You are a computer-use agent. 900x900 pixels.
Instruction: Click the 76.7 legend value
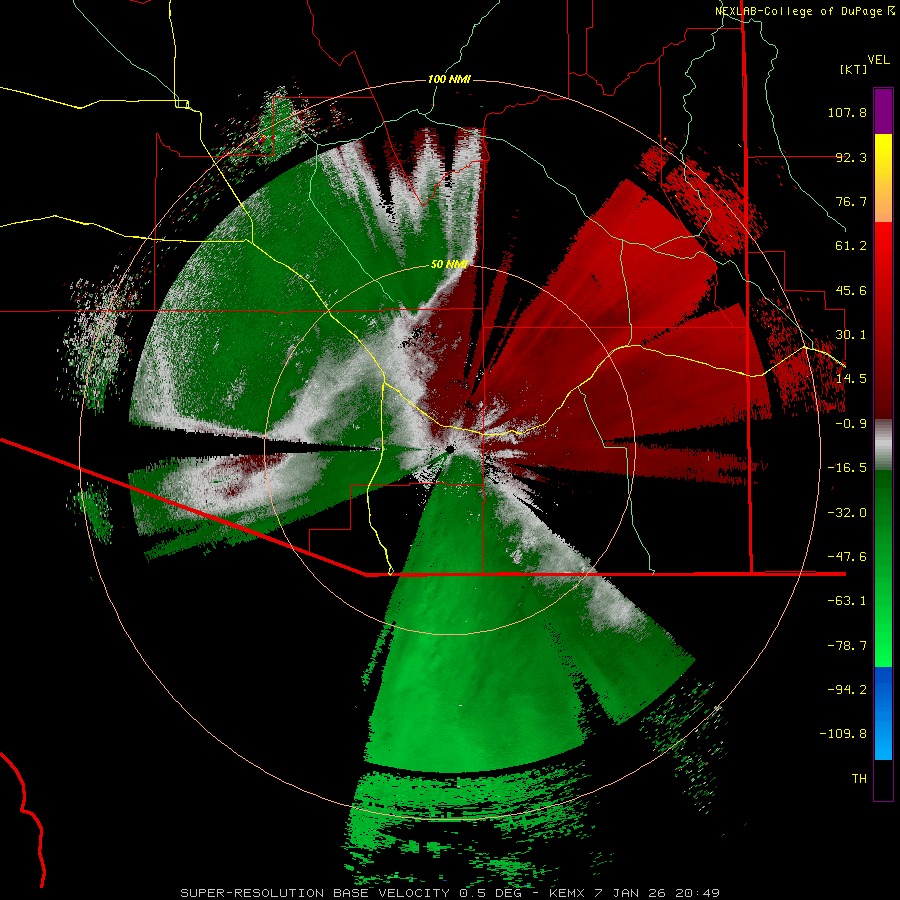coord(851,201)
